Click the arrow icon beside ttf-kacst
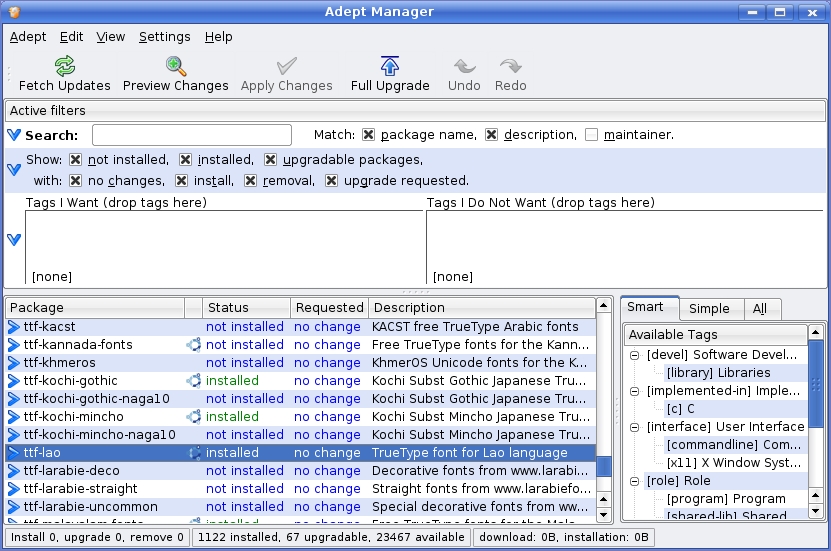831x551 pixels. pyautogui.click(x=14, y=327)
